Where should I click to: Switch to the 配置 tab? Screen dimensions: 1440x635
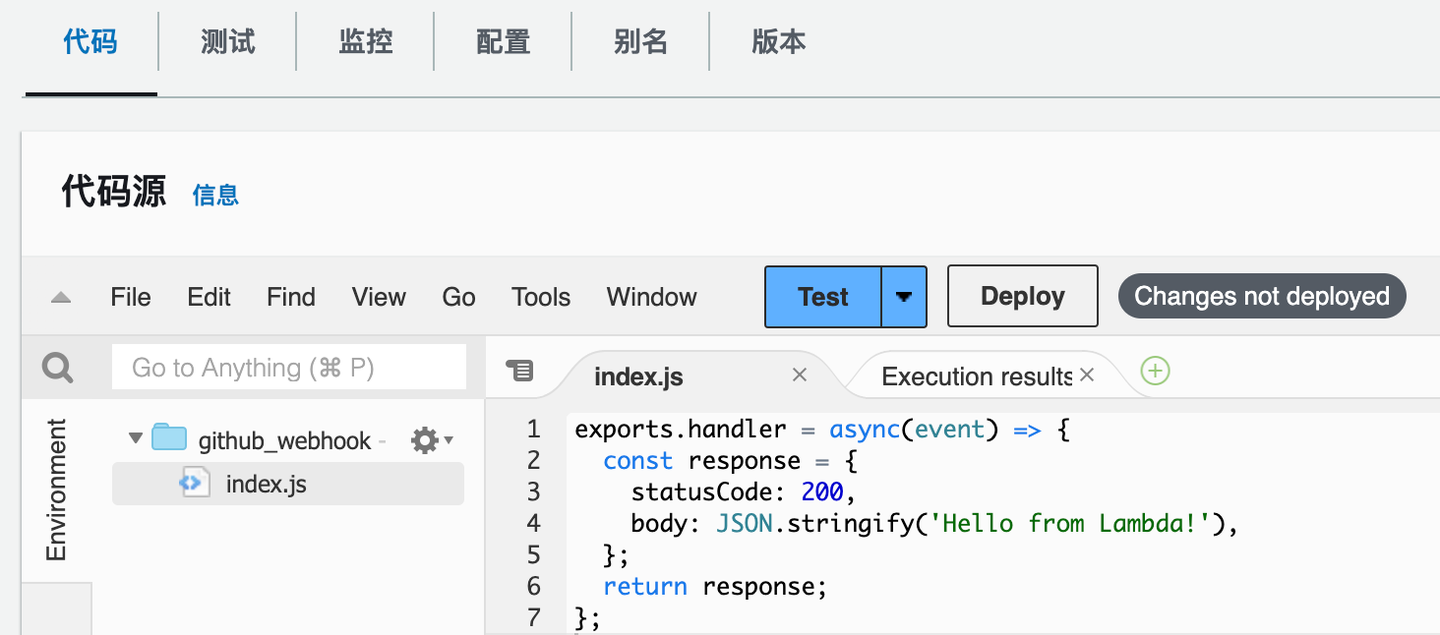pos(503,42)
